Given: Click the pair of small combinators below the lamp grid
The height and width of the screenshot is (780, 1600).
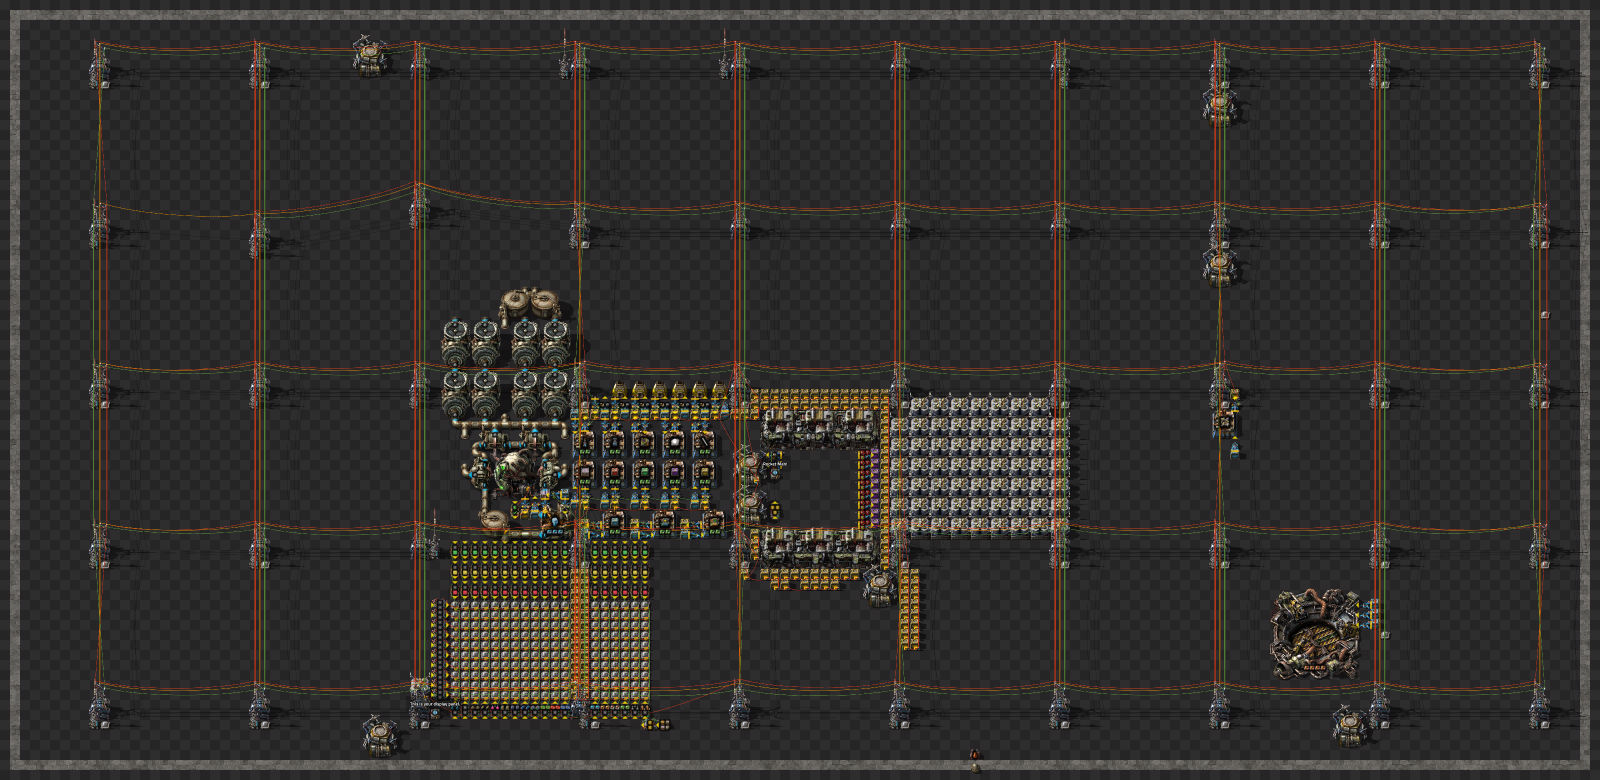Looking at the screenshot, I should [656, 724].
